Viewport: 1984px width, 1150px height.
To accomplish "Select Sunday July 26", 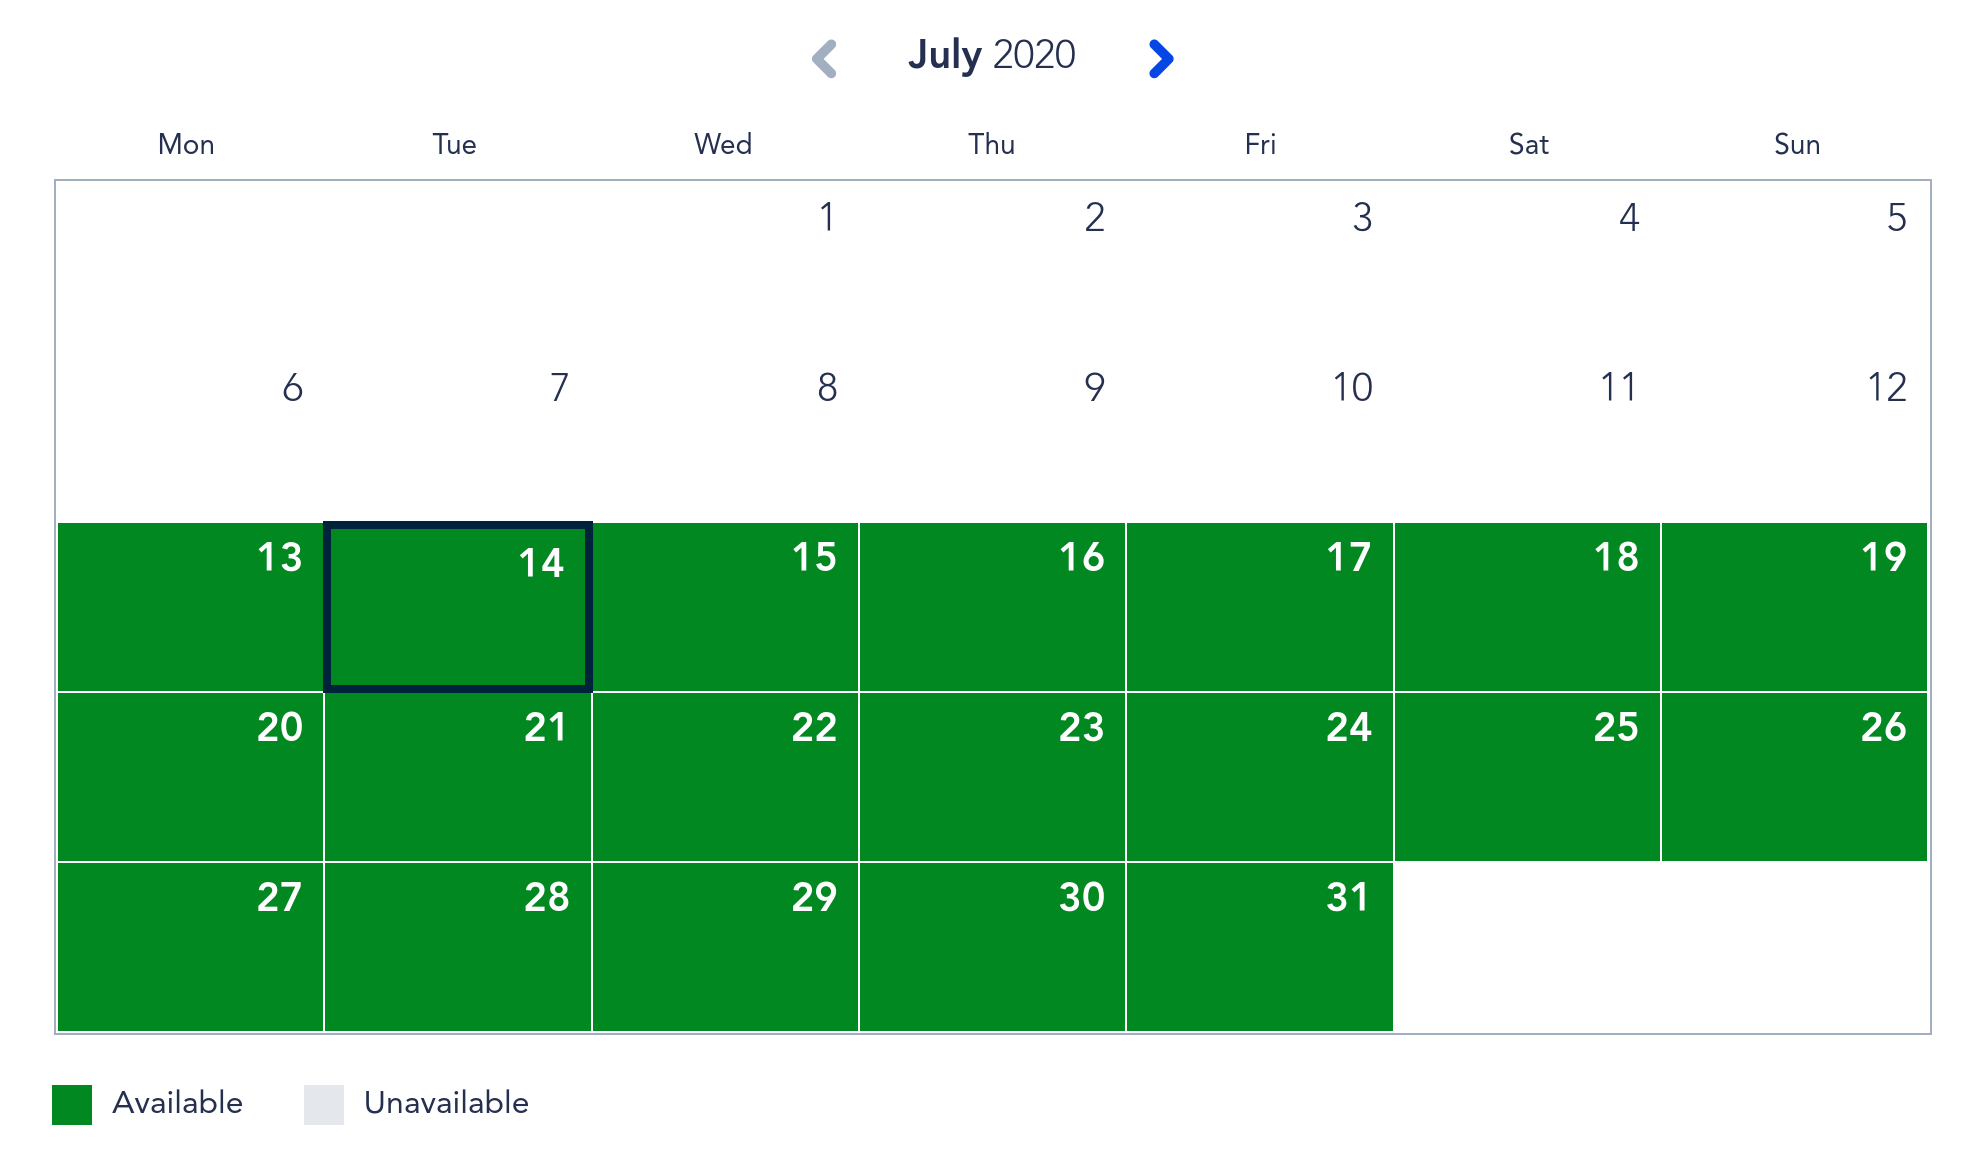I will [x=1794, y=776].
